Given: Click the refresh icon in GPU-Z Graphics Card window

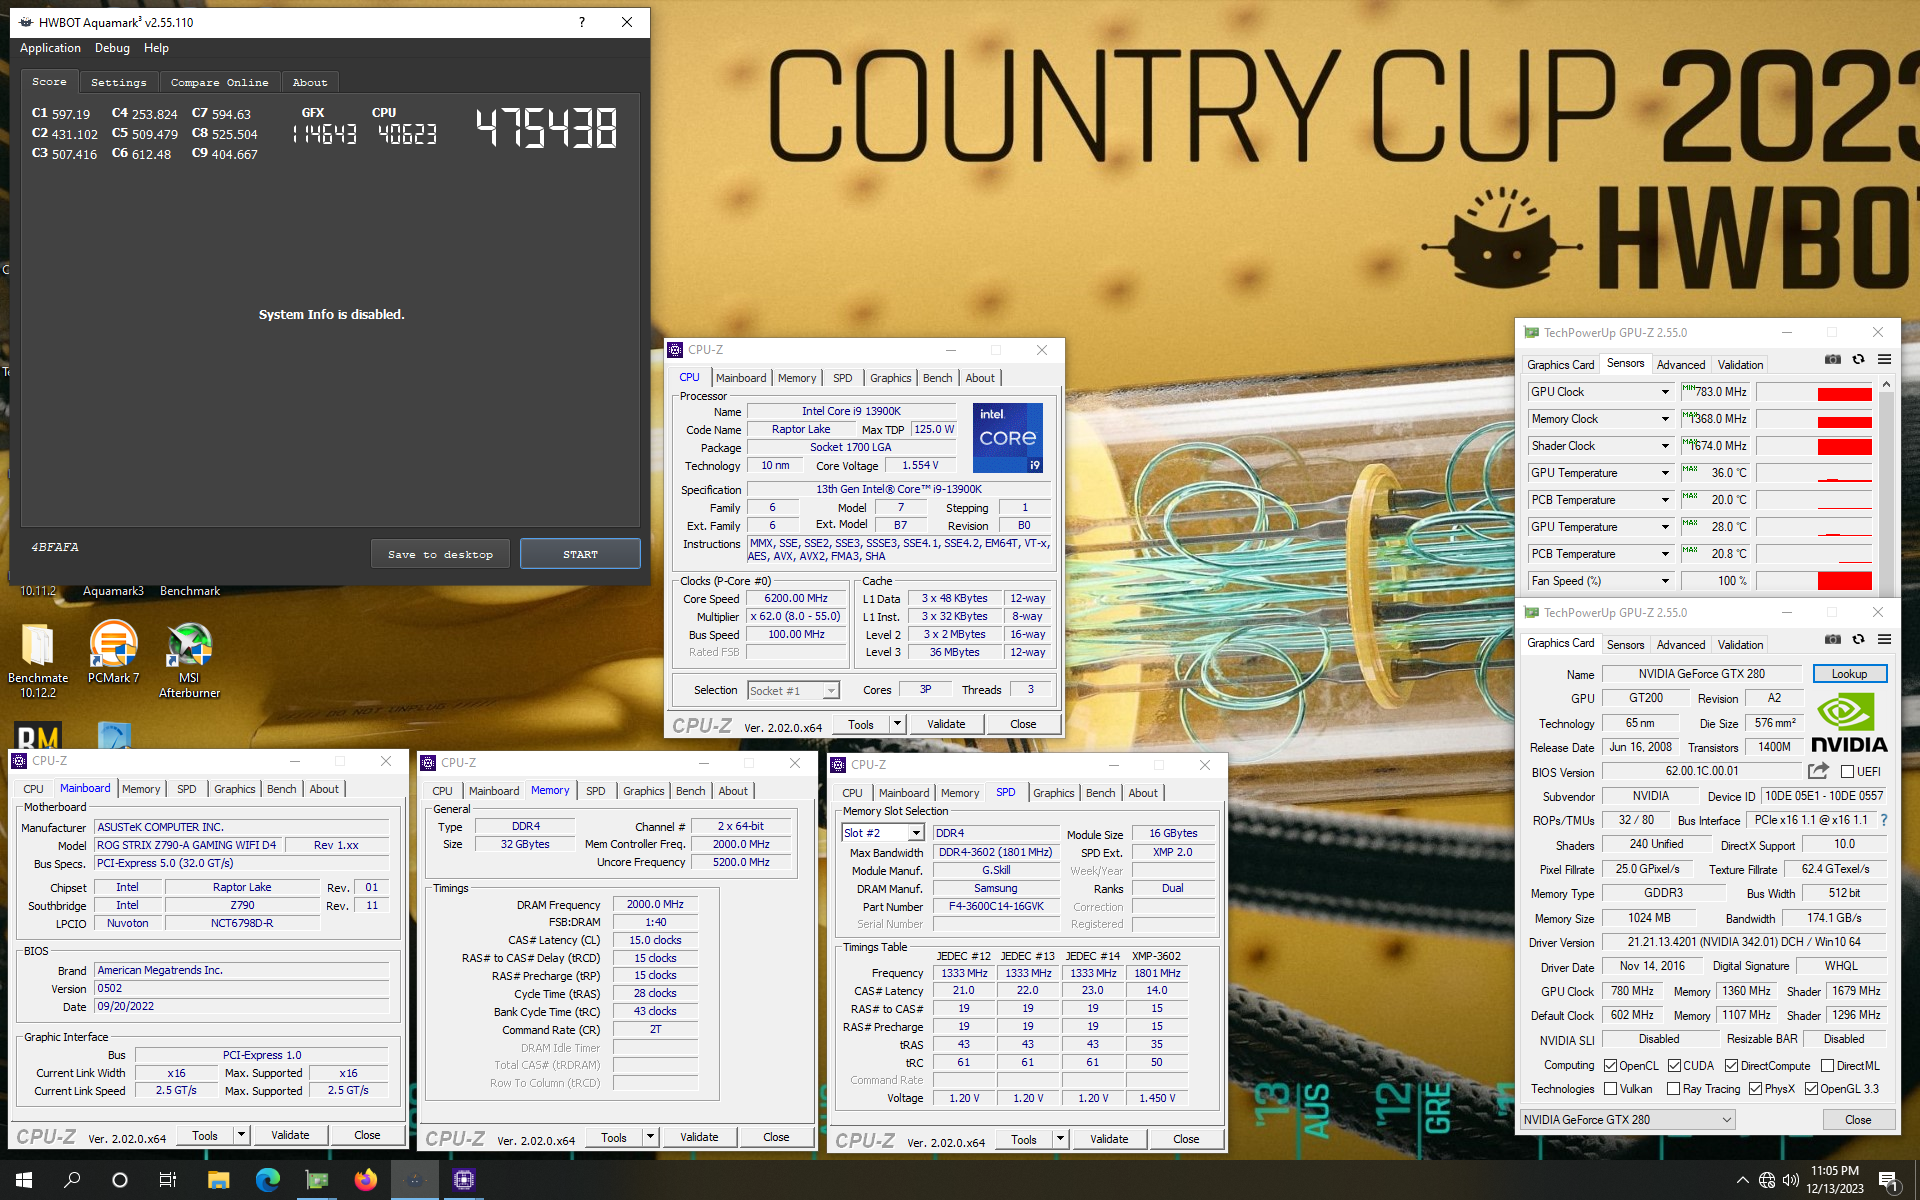Looking at the screenshot, I should (x=1858, y=640).
